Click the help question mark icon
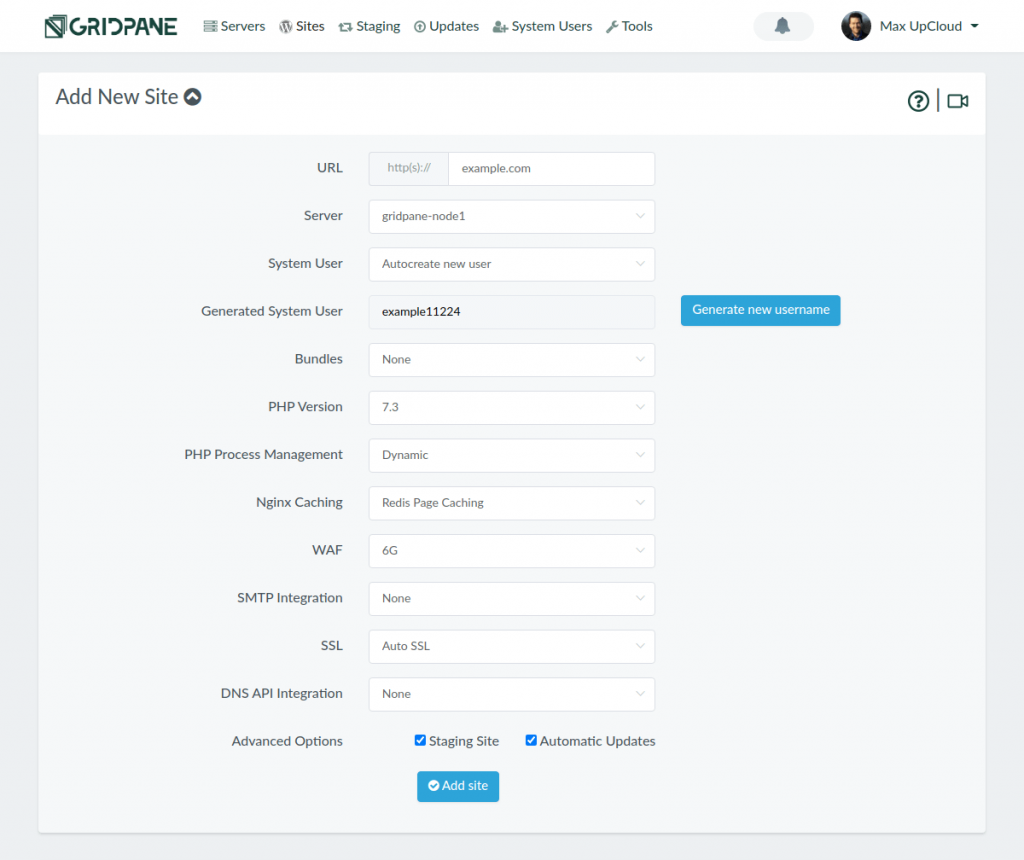Screen dimensions: 1024x860 [918, 100]
